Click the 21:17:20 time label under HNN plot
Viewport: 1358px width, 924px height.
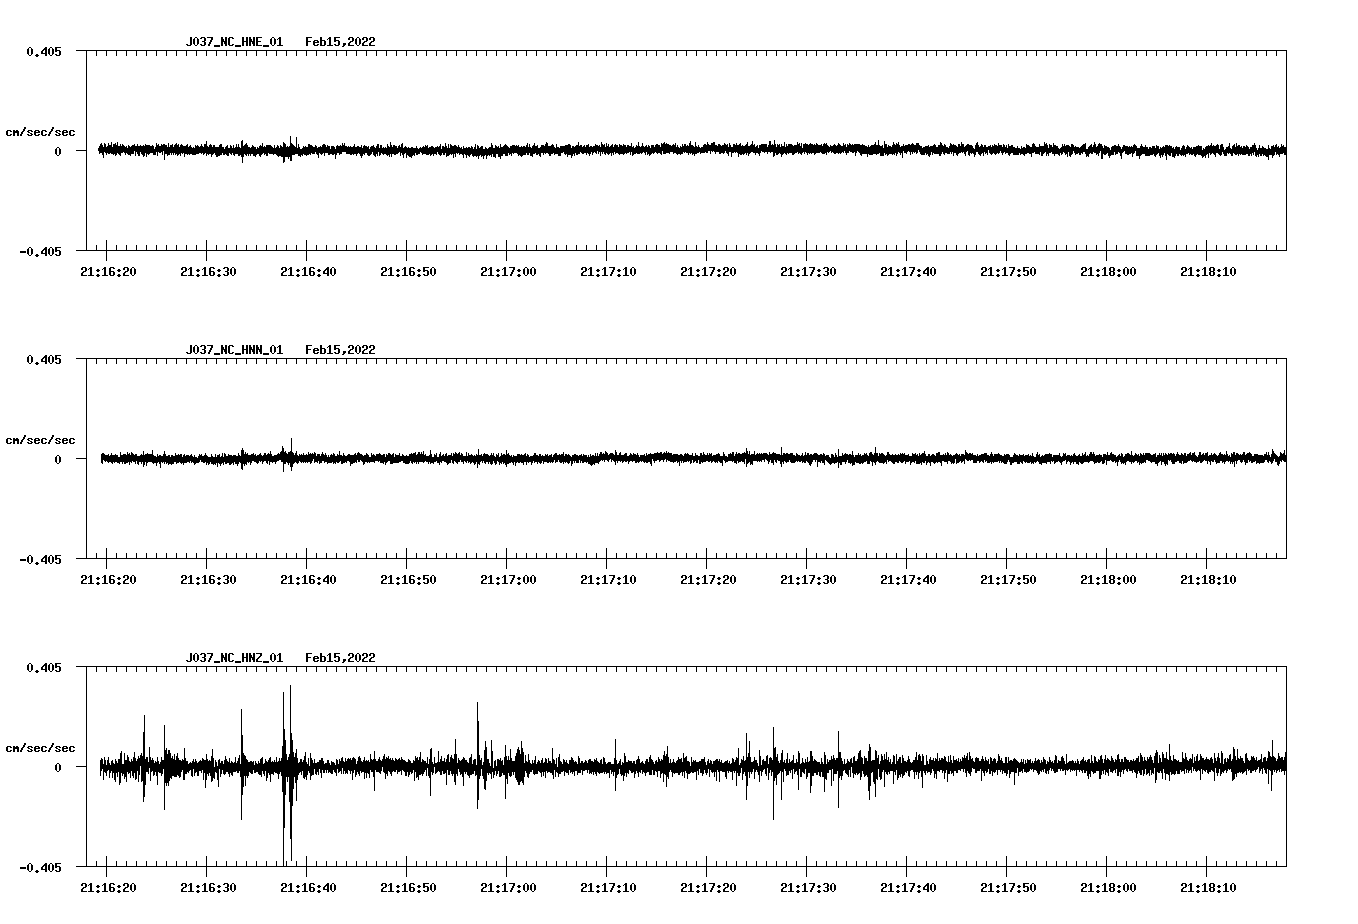point(708,580)
